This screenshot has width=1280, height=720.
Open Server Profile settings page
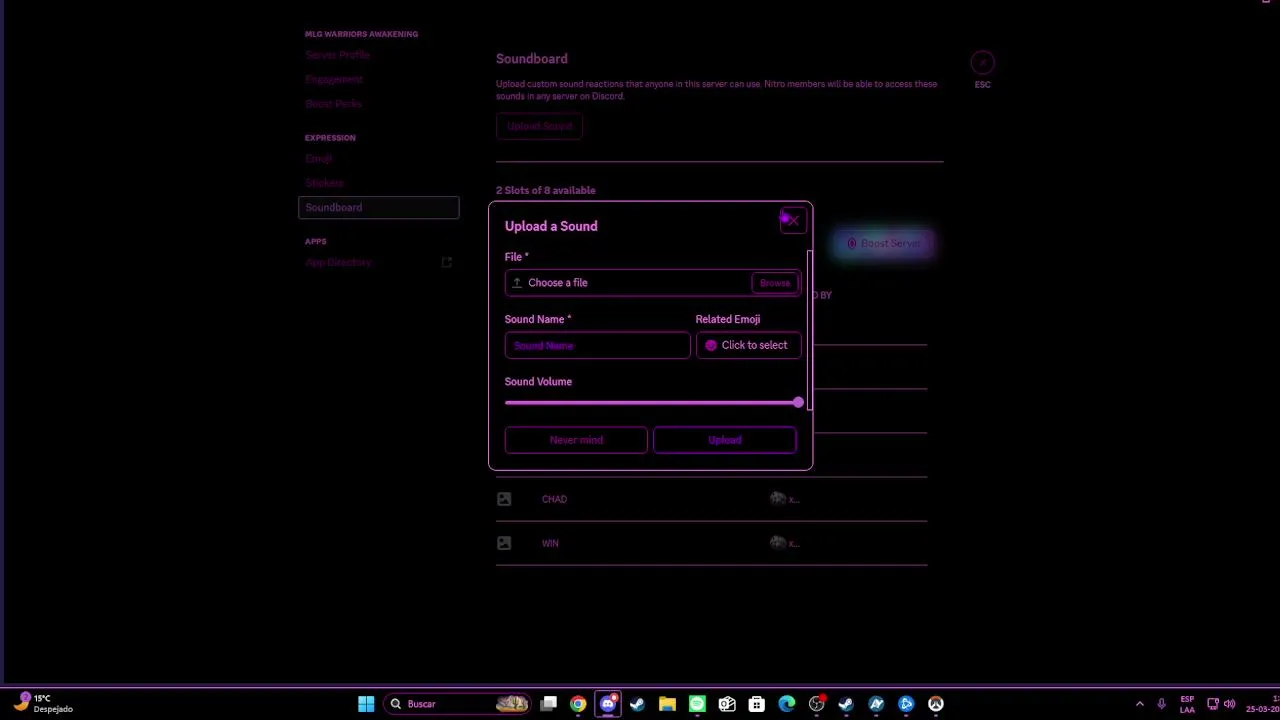click(338, 55)
